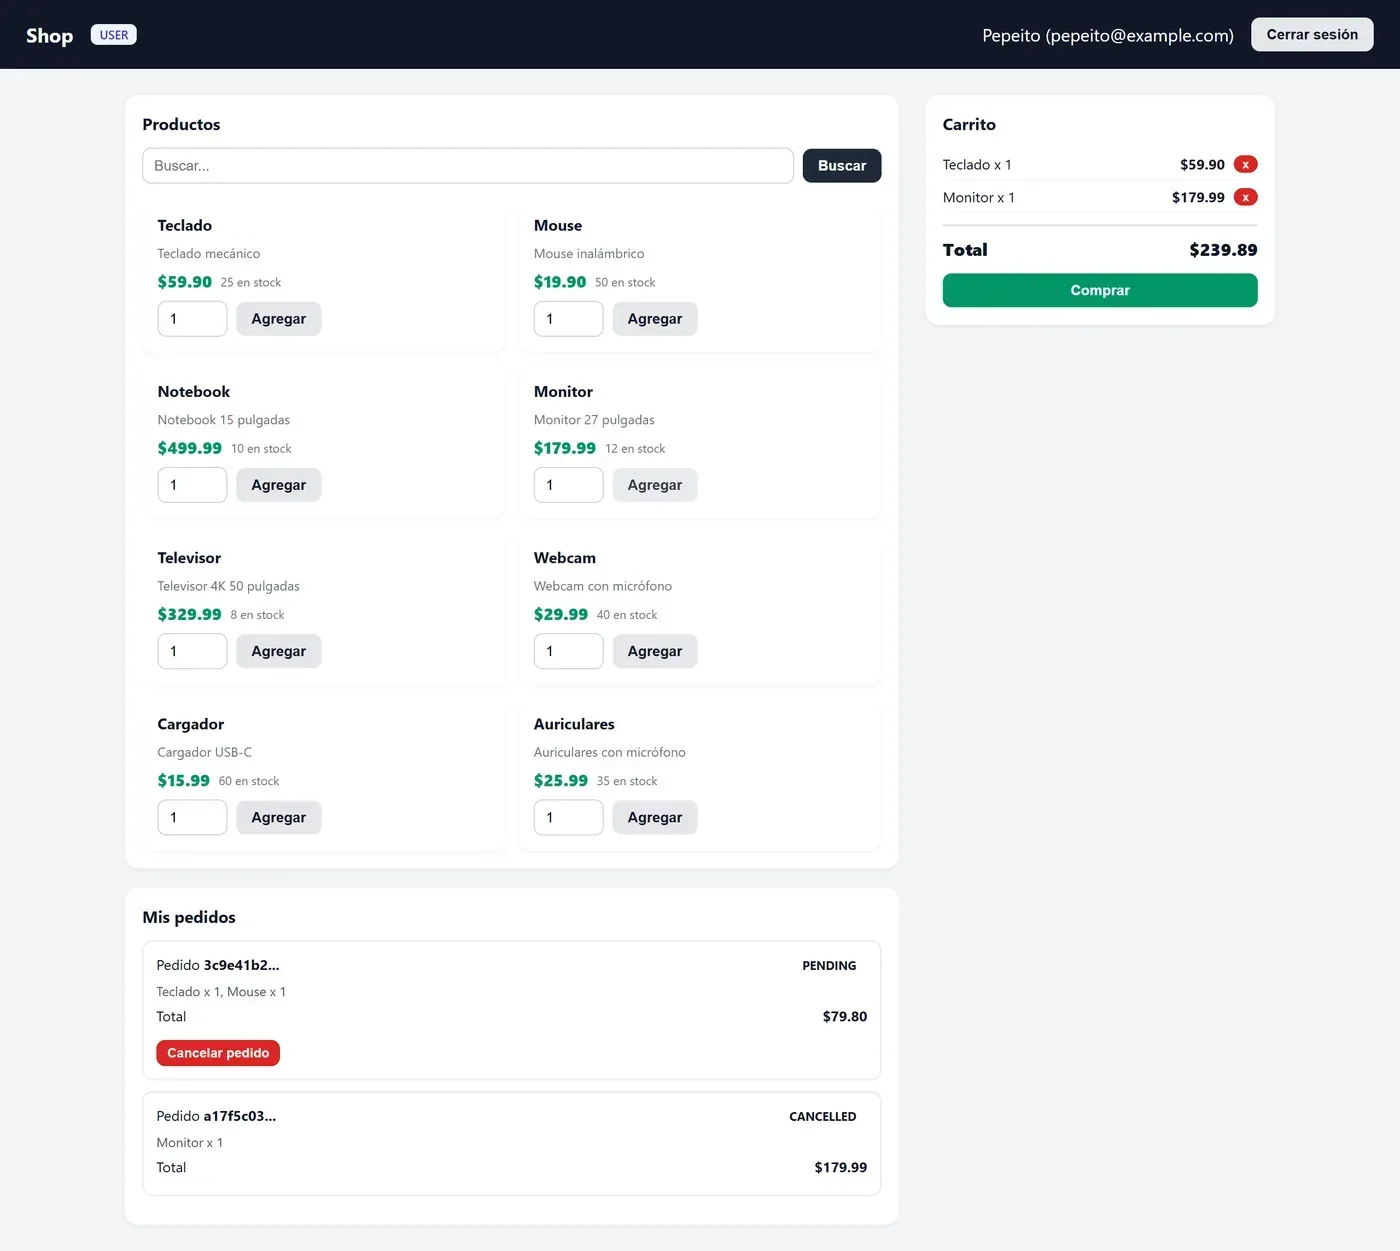Click the Buscar button
Viewport: 1400px width, 1251px height.
842,166
